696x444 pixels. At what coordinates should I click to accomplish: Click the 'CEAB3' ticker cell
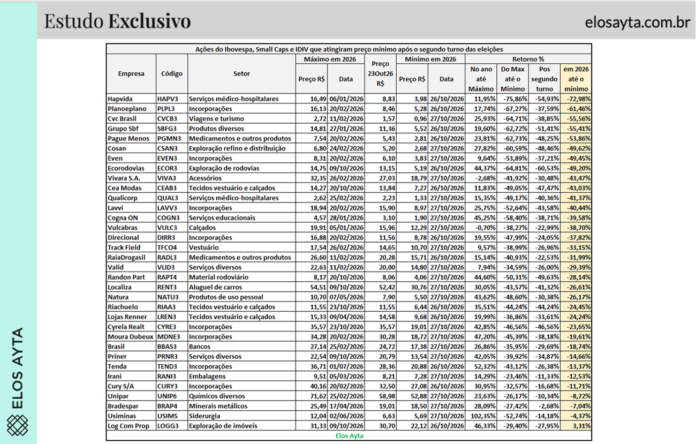click(172, 188)
